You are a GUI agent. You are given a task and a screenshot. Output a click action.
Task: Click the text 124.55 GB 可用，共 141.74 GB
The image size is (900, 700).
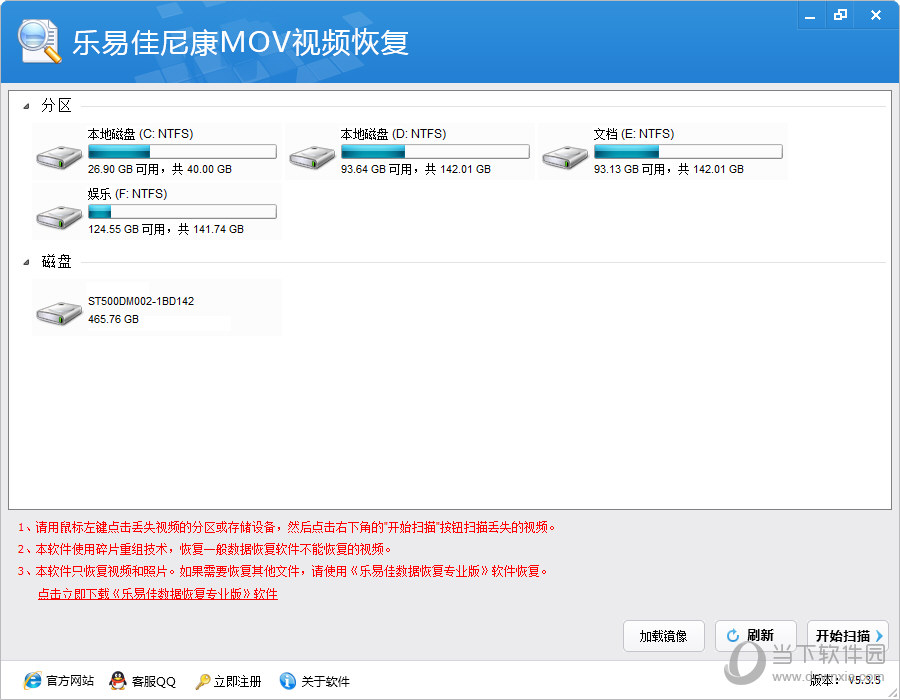tap(166, 230)
